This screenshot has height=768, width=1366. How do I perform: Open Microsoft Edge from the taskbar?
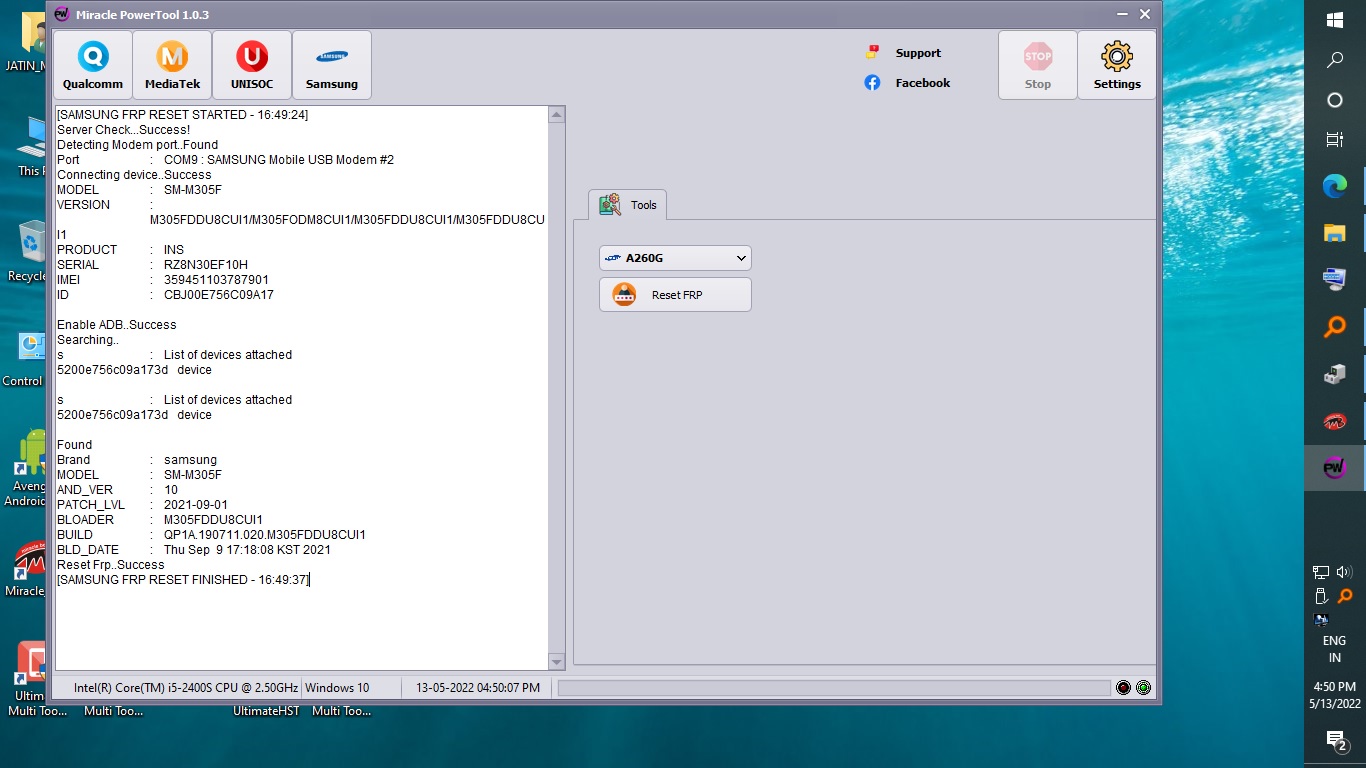coord(1334,186)
